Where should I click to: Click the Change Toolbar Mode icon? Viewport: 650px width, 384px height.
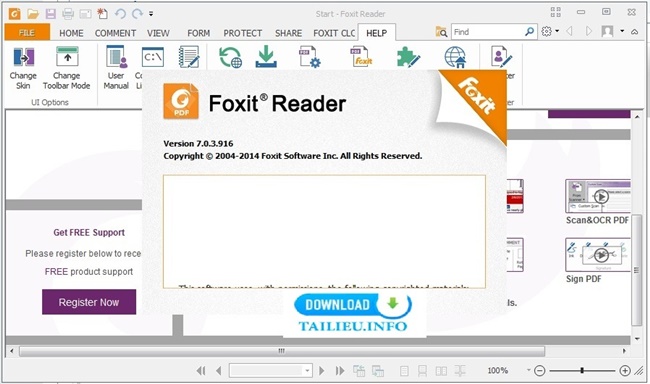[x=67, y=57]
